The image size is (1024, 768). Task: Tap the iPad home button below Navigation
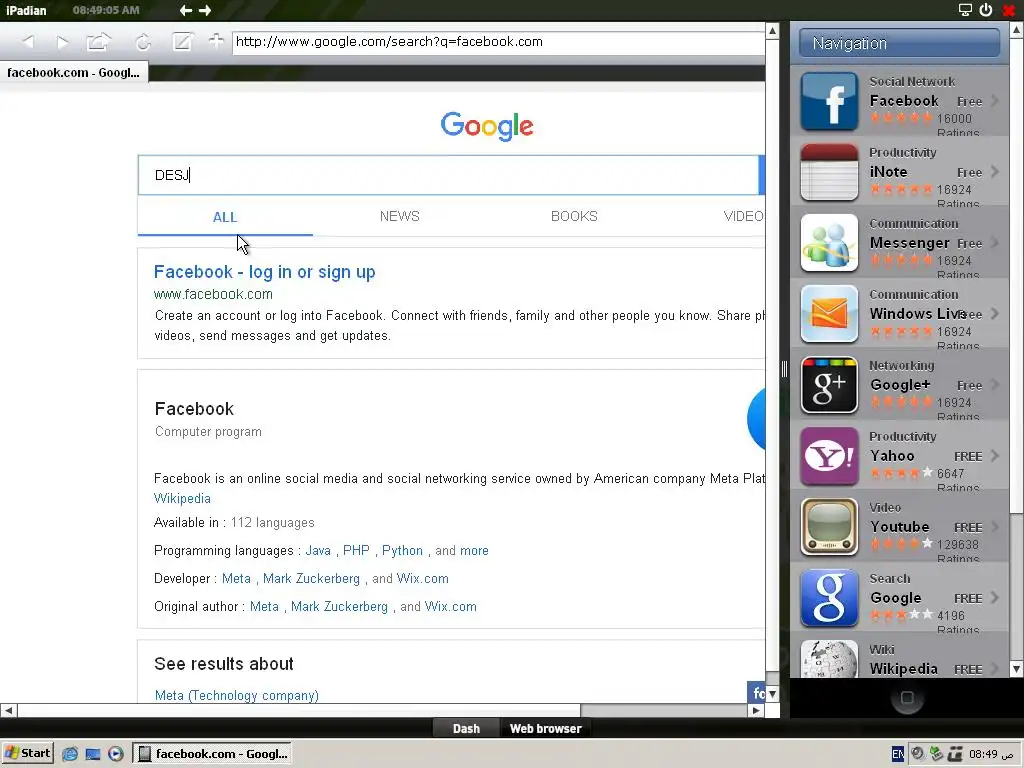tap(907, 698)
